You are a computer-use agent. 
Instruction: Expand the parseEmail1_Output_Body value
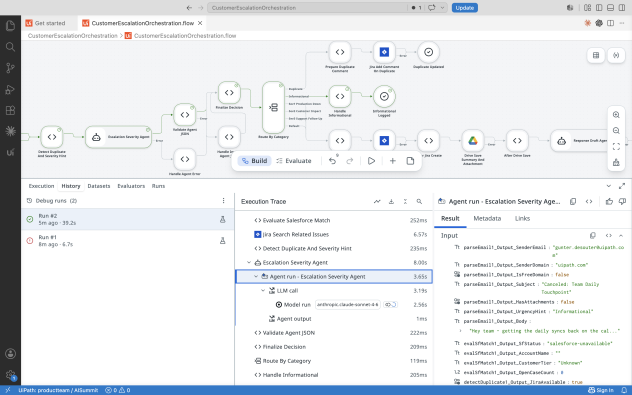coord(460,331)
